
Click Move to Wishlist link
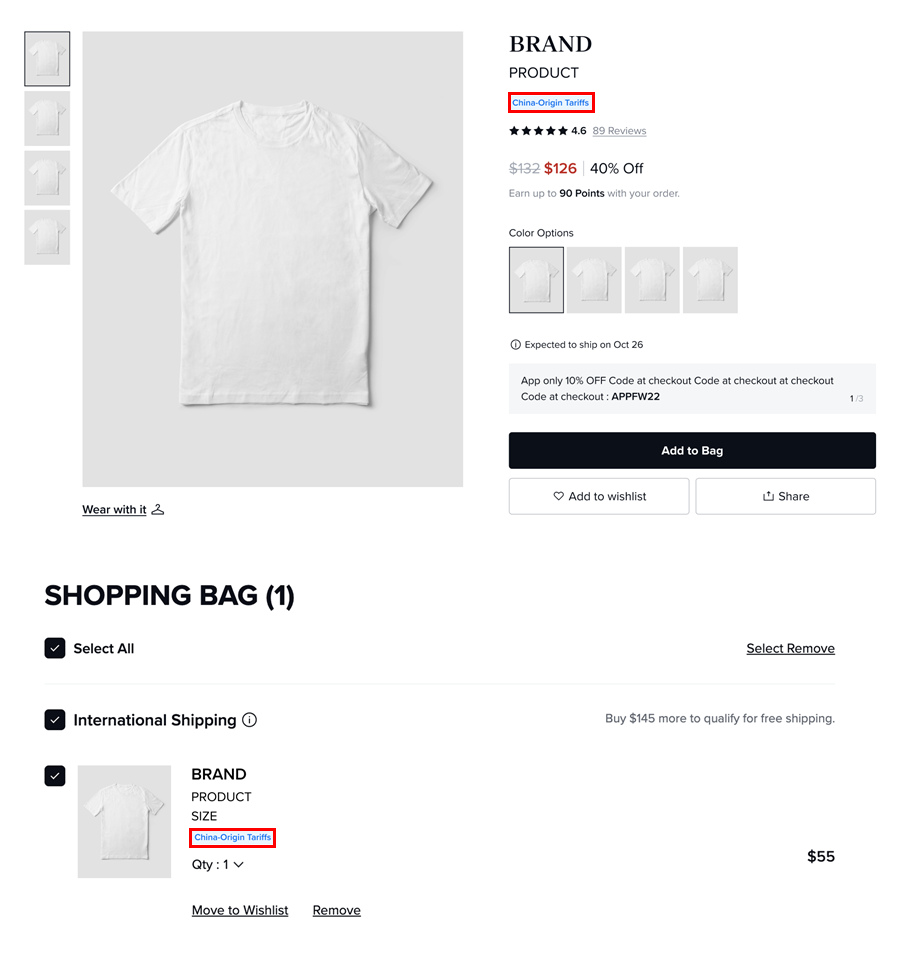[240, 910]
